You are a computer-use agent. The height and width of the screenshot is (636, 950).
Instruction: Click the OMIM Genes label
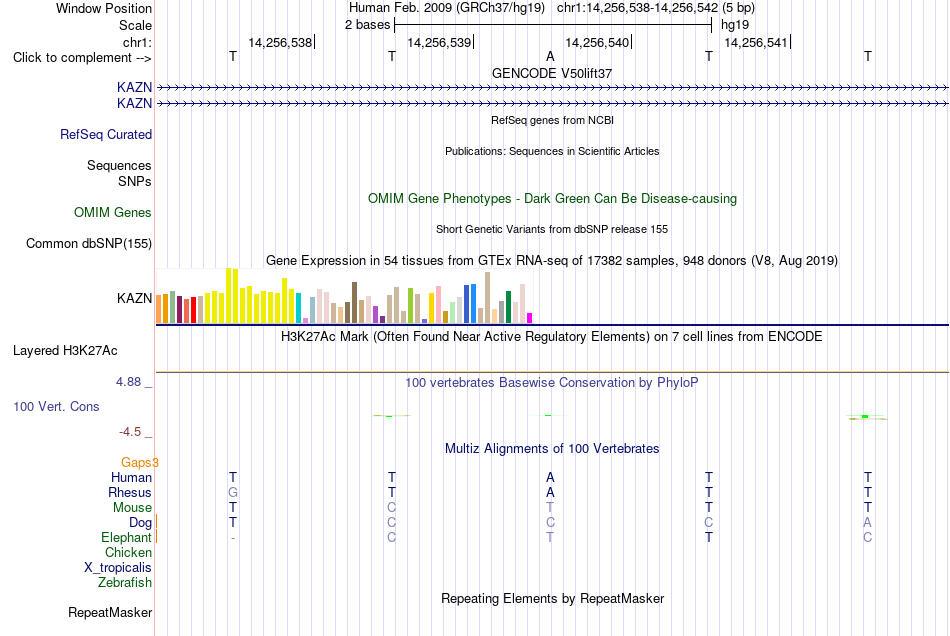[x=112, y=213]
